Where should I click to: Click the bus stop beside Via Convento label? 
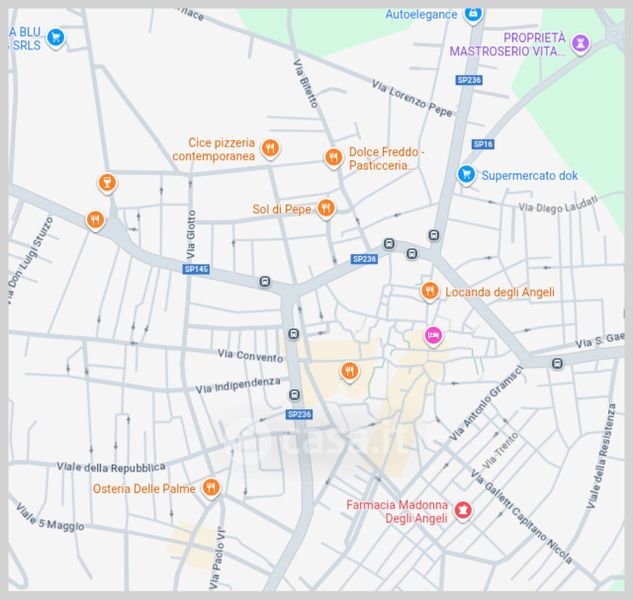pyautogui.click(x=293, y=335)
